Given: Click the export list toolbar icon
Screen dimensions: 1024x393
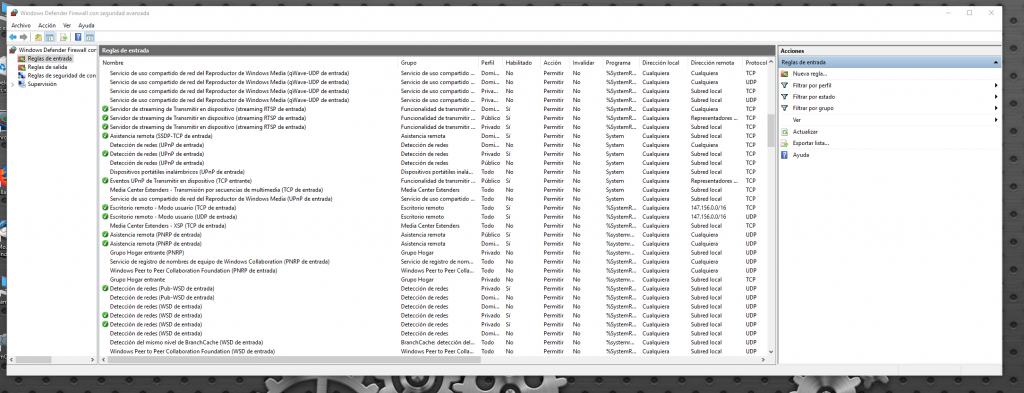Looking at the screenshot, I should (64, 37).
